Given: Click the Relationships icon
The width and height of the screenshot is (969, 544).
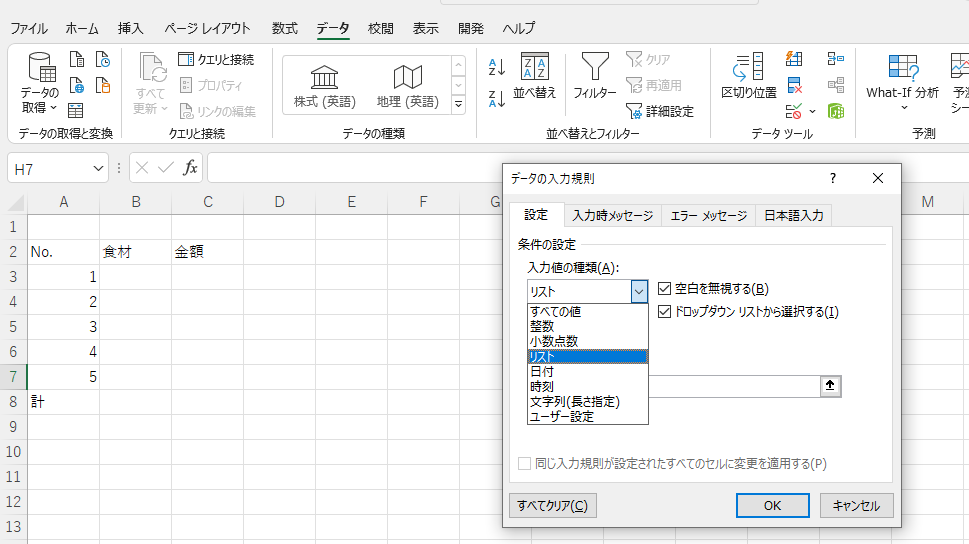Looking at the screenshot, I should pos(836,85).
